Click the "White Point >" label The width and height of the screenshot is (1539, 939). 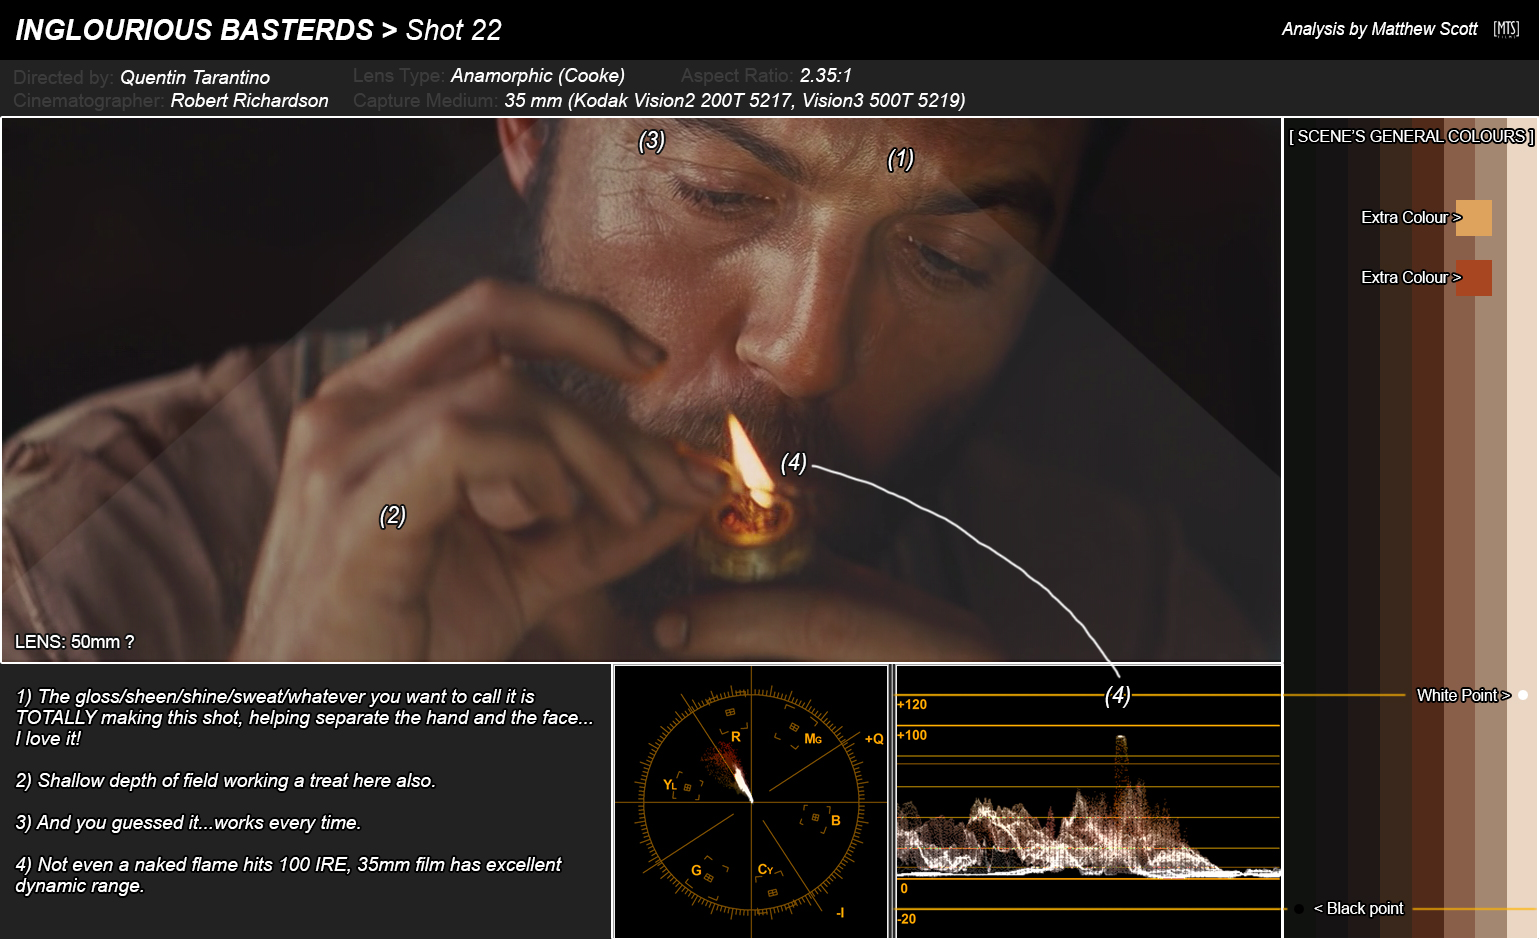[1463, 695]
